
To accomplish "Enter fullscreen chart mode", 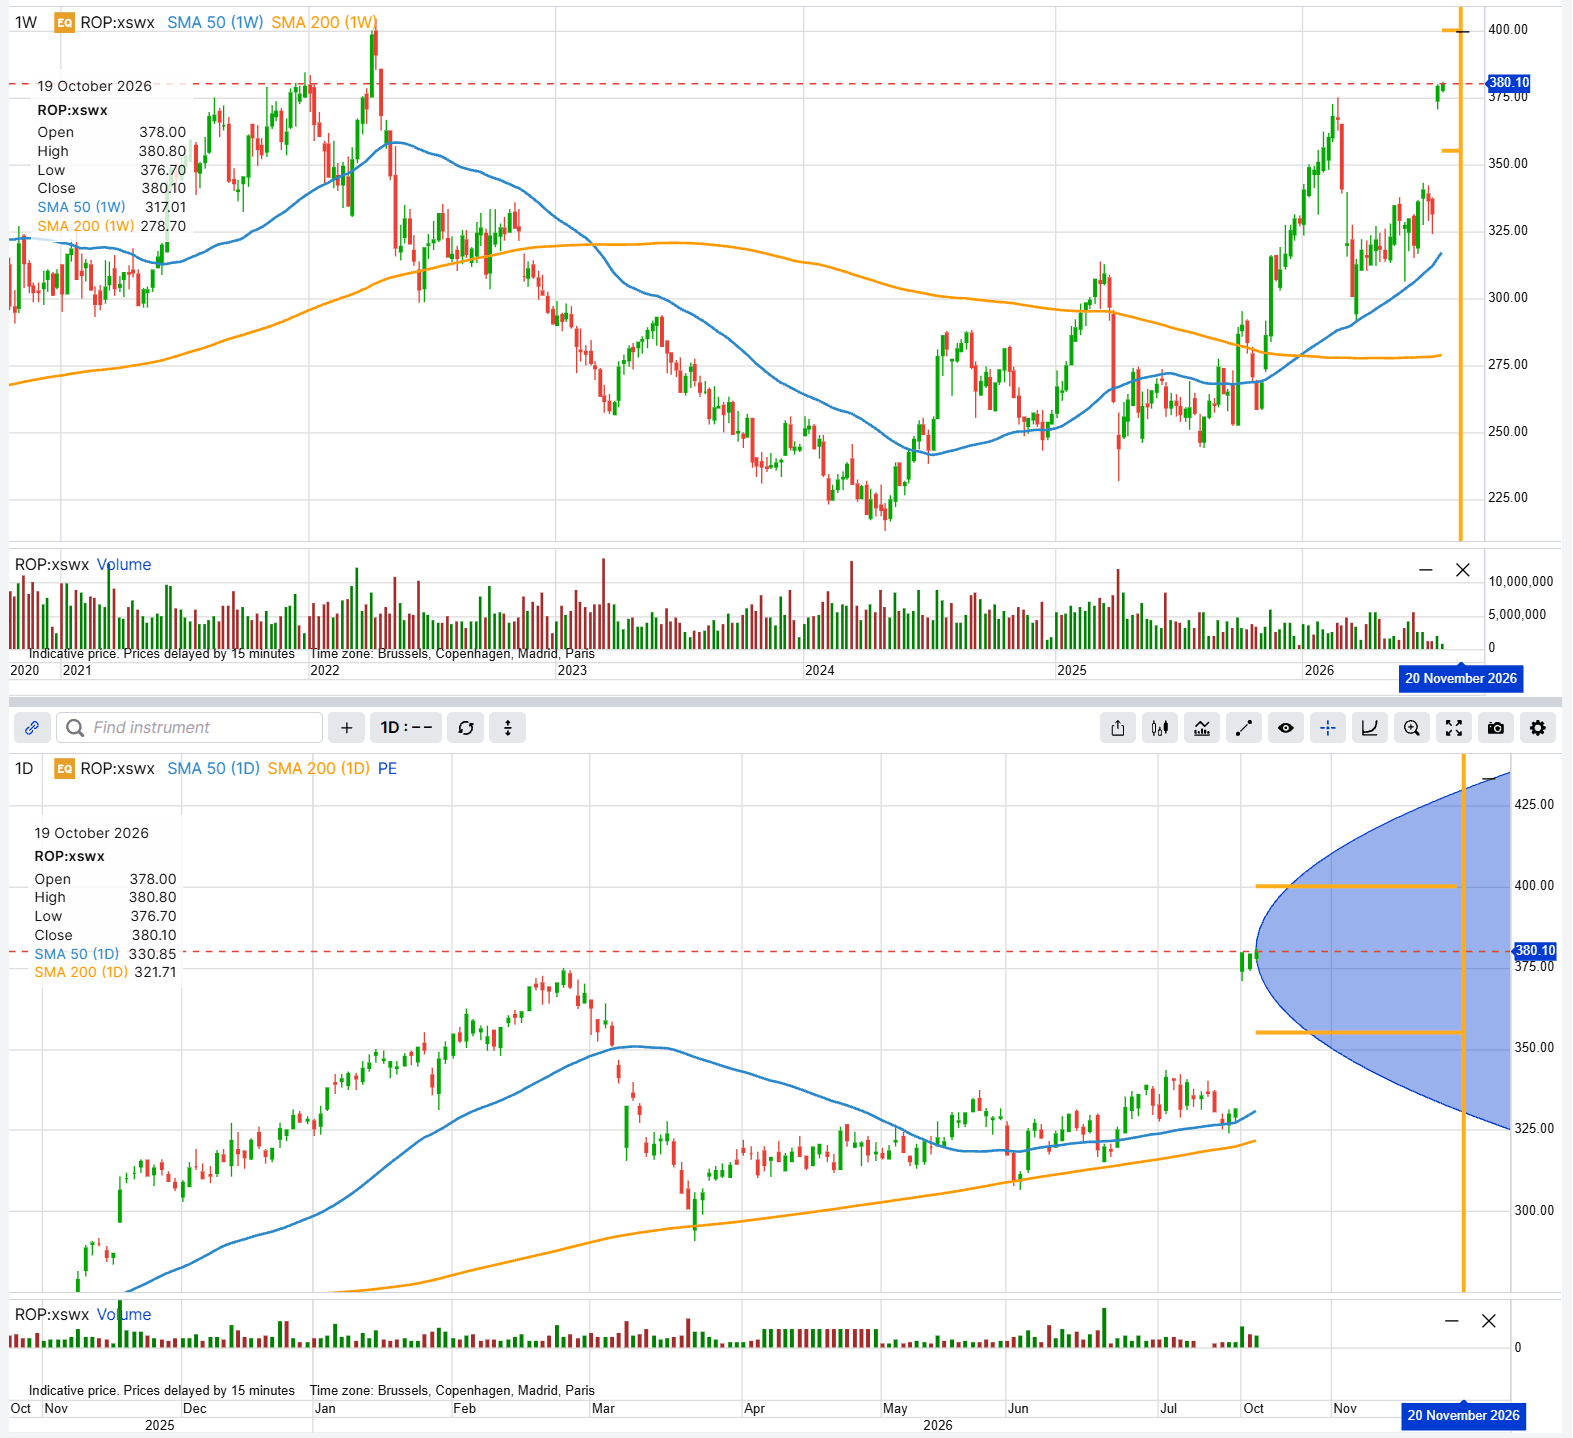I will pos(1454,728).
